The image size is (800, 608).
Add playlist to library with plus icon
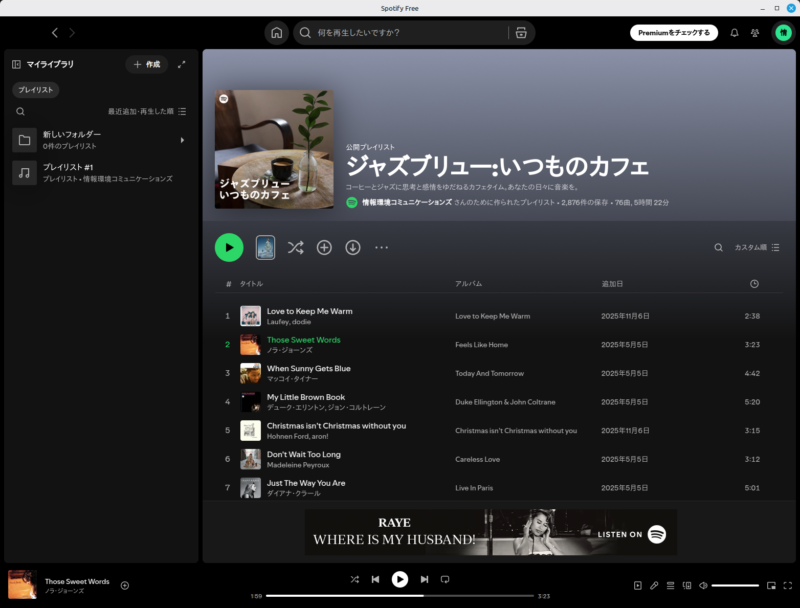click(324, 247)
